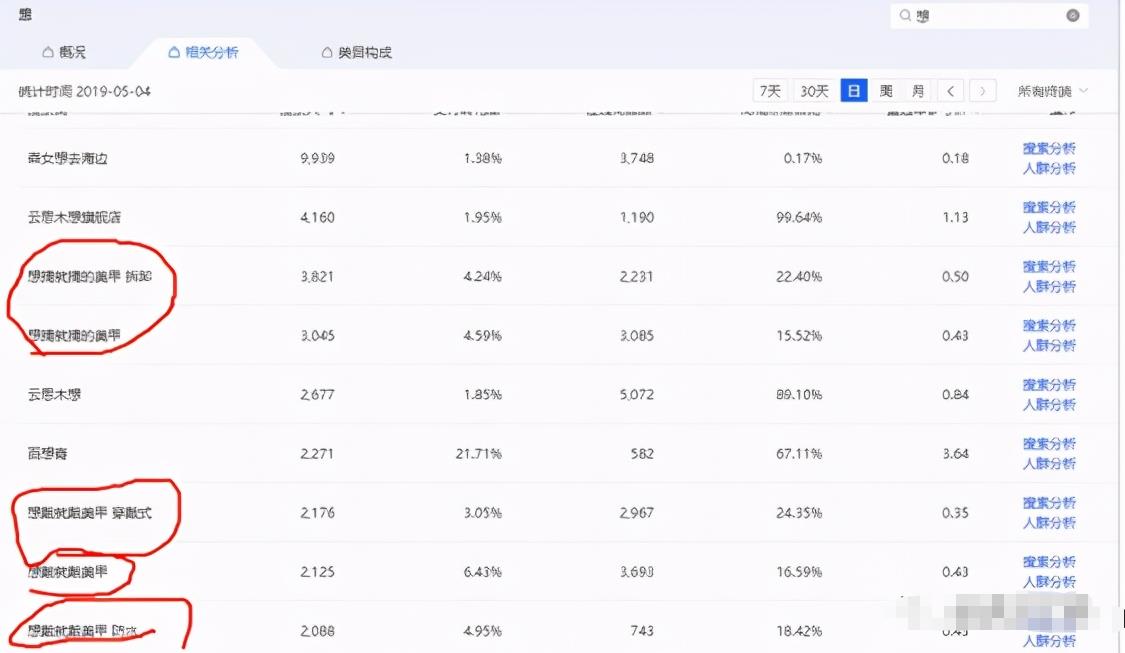This screenshot has width=1125, height=653.
Task: Open 人群分析 for the 4,160 row
Action: [x=1049, y=227]
